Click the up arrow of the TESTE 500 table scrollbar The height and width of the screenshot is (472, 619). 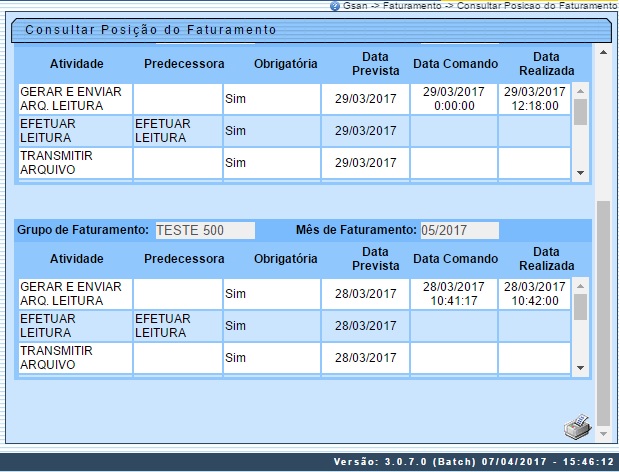(x=580, y=285)
